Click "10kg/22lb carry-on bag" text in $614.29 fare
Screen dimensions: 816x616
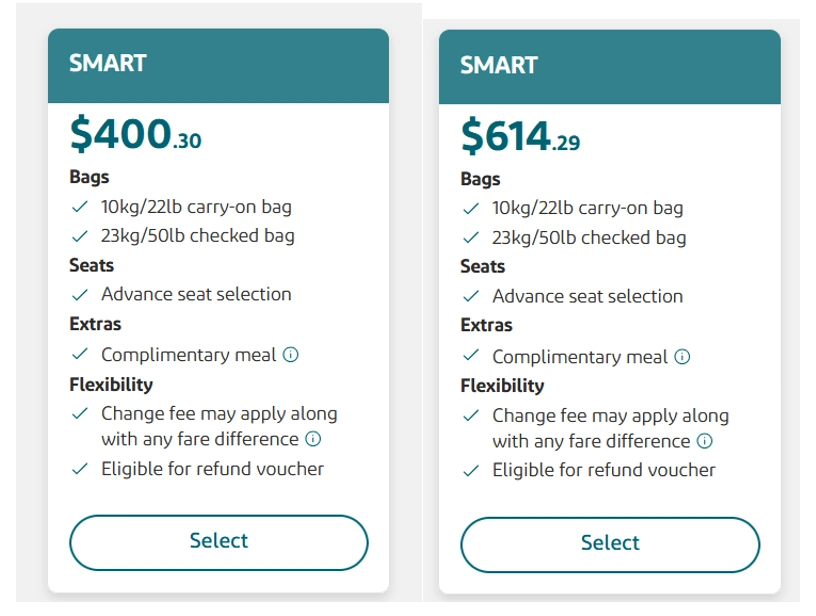click(x=587, y=208)
